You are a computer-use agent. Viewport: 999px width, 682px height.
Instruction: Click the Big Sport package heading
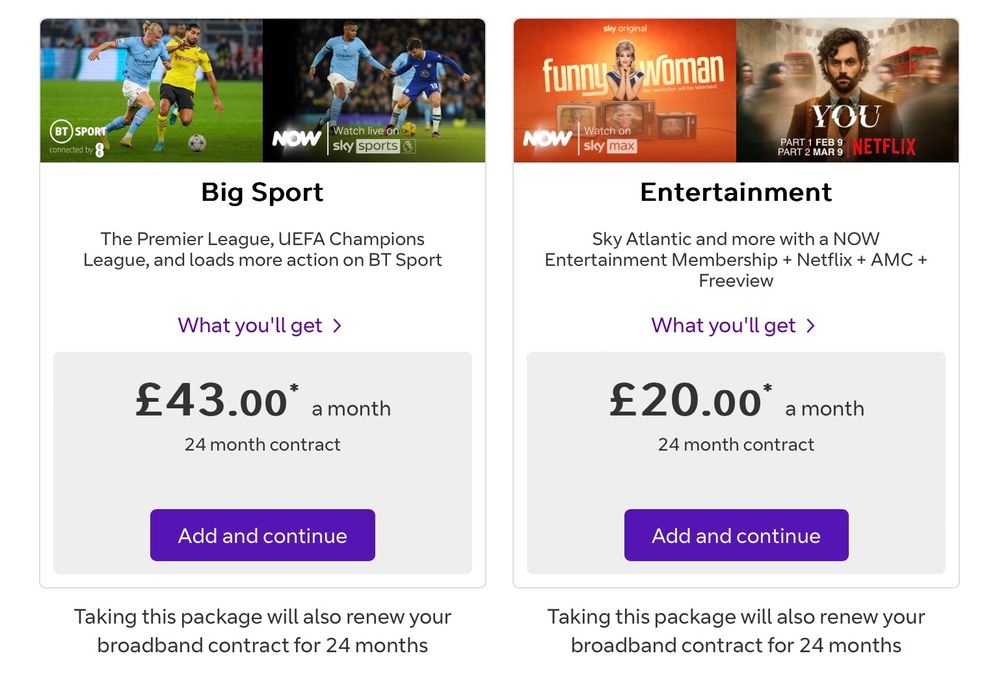[262, 193]
